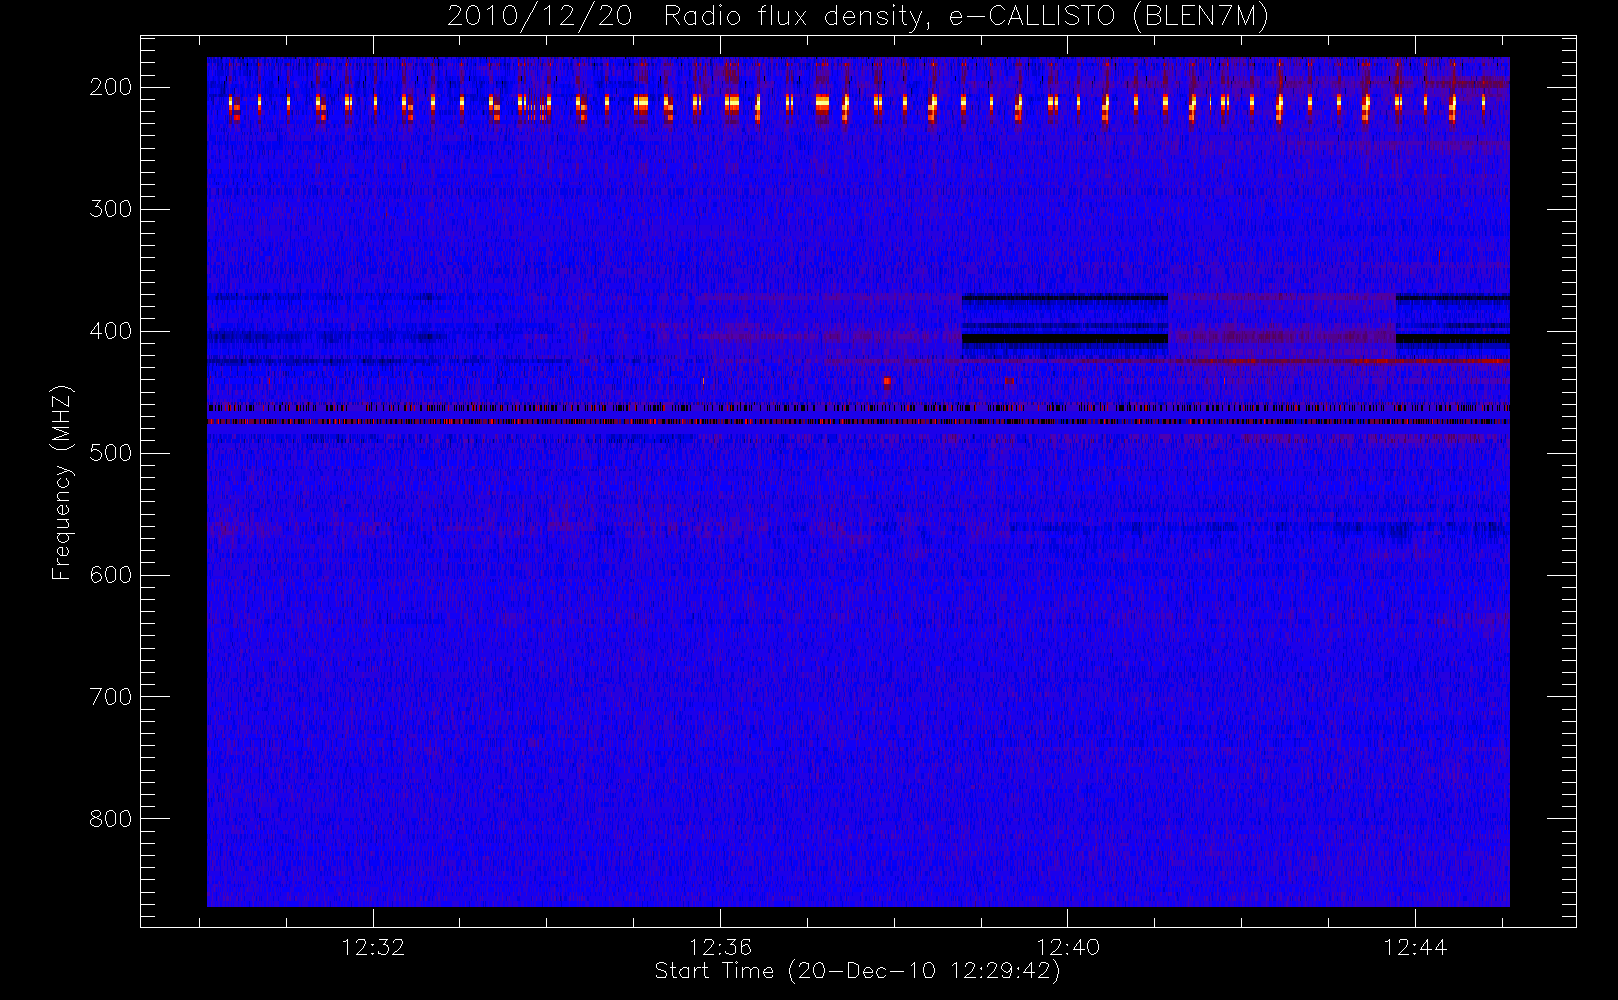The width and height of the screenshot is (1618, 1000).
Task: Click the 700 frequency tick label
Action: pyautogui.click(x=110, y=697)
